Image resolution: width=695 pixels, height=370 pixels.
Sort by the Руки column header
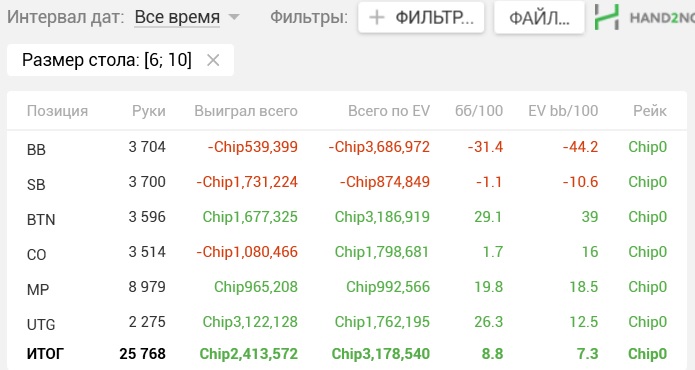(148, 111)
